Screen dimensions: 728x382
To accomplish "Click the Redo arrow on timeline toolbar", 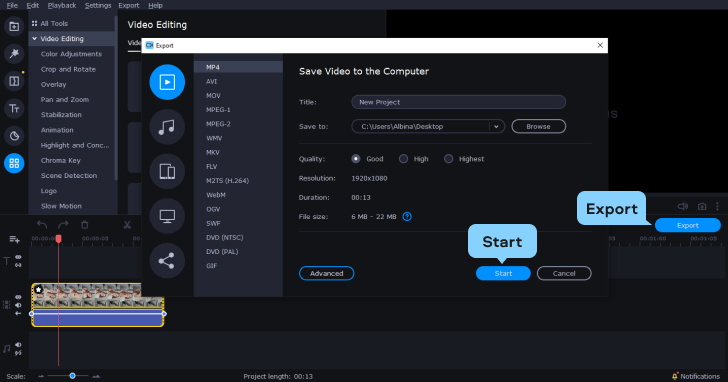I will pyautogui.click(x=63, y=225).
